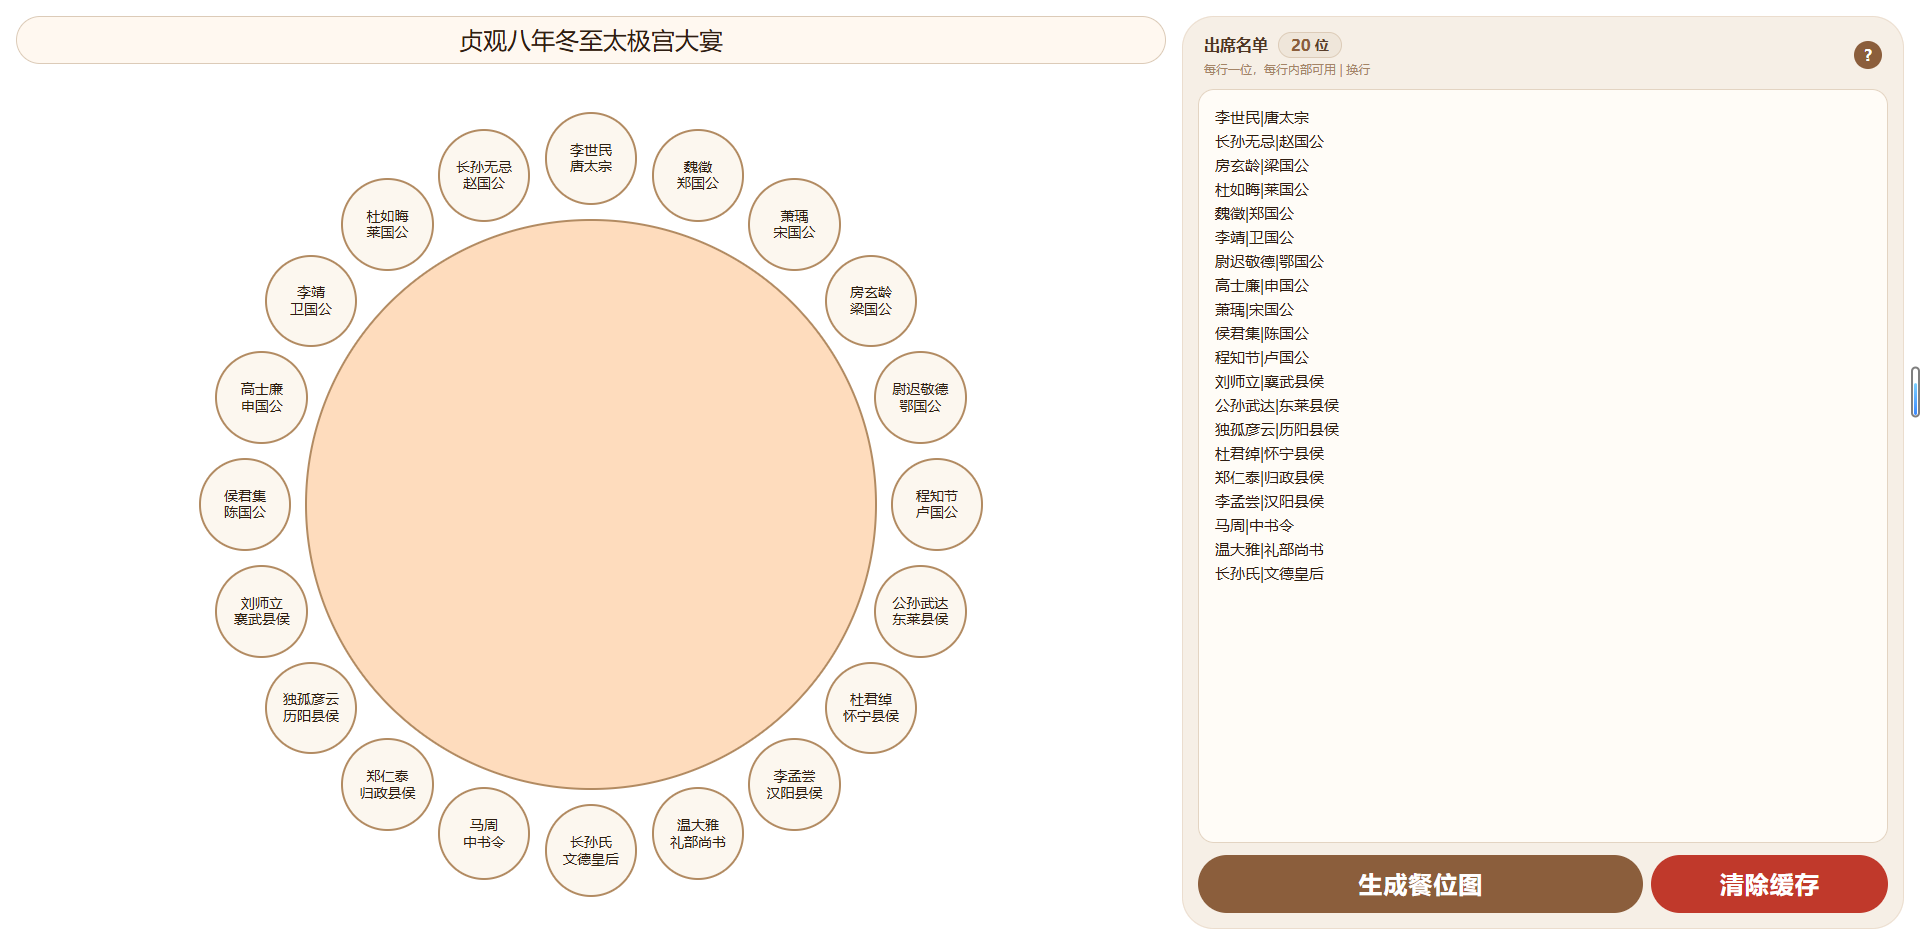Click the 20 位 count badge

pos(1310,45)
